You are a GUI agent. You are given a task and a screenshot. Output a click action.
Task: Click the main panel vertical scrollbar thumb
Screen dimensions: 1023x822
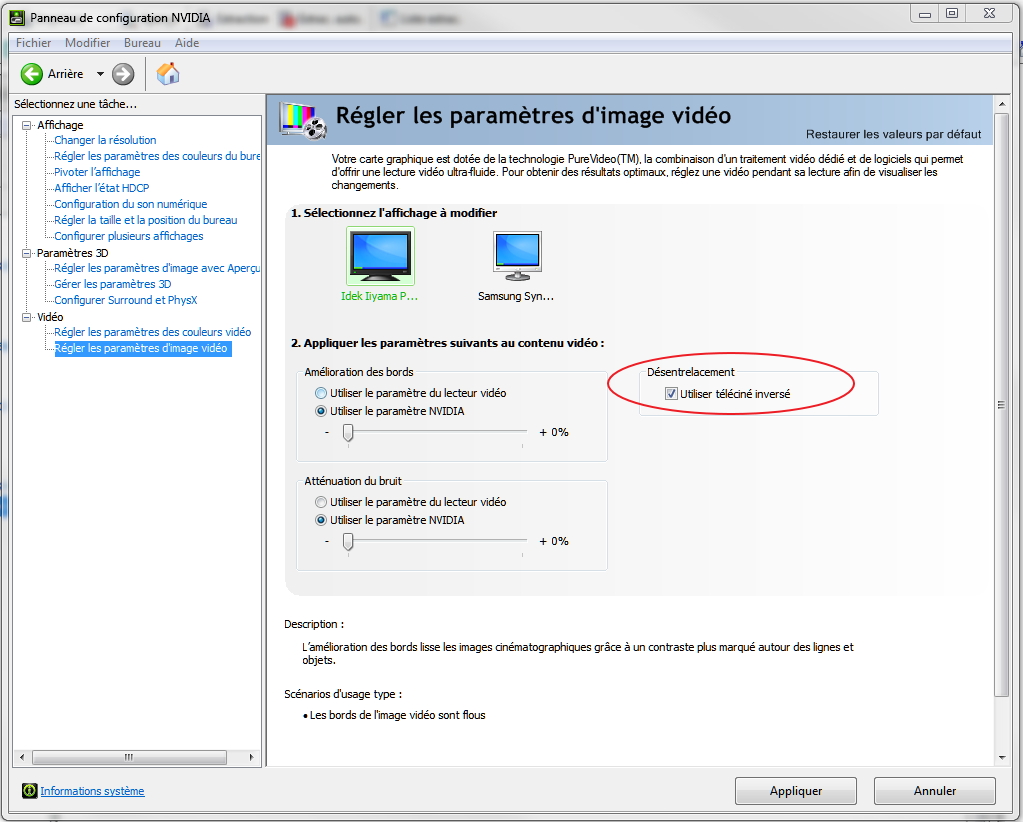click(x=1001, y=404)
